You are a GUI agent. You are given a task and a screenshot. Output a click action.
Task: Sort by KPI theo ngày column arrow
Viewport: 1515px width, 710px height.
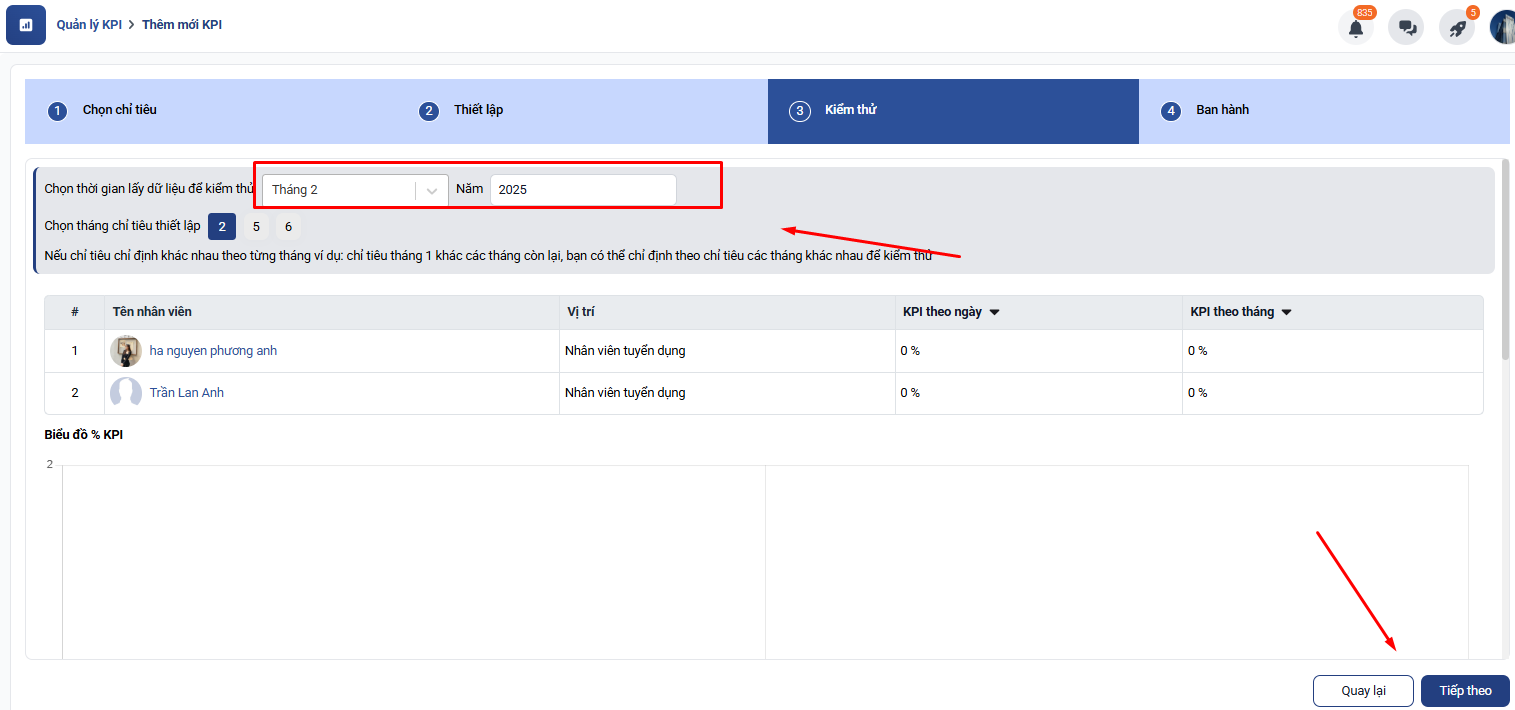click(994, 312)
